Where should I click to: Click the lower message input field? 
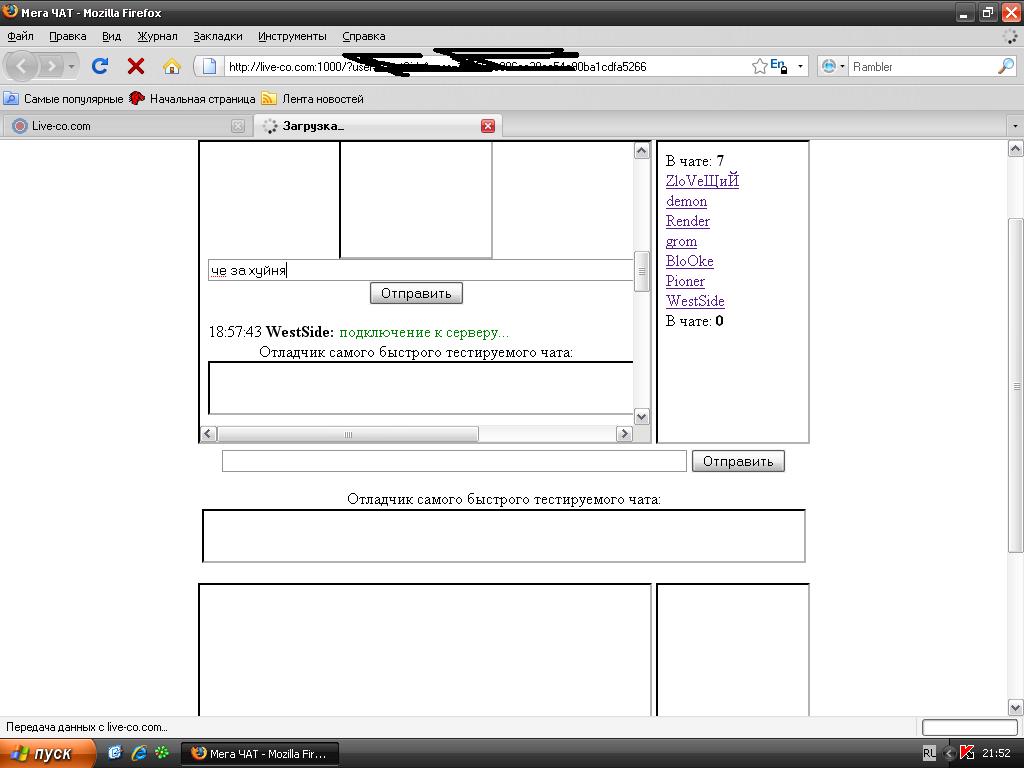[454, 461]
